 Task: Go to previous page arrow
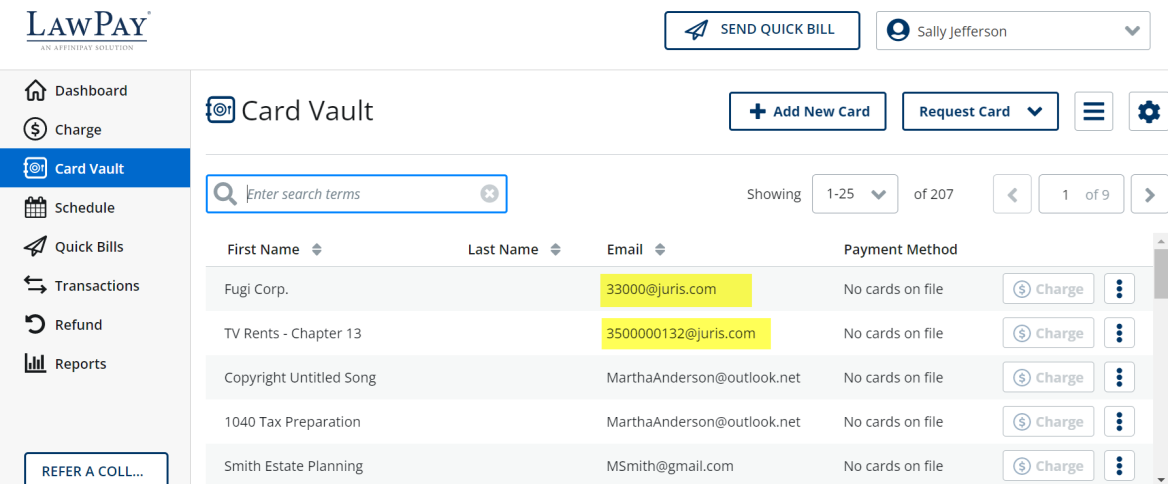pyautogui.click(x=1012, y=195)
